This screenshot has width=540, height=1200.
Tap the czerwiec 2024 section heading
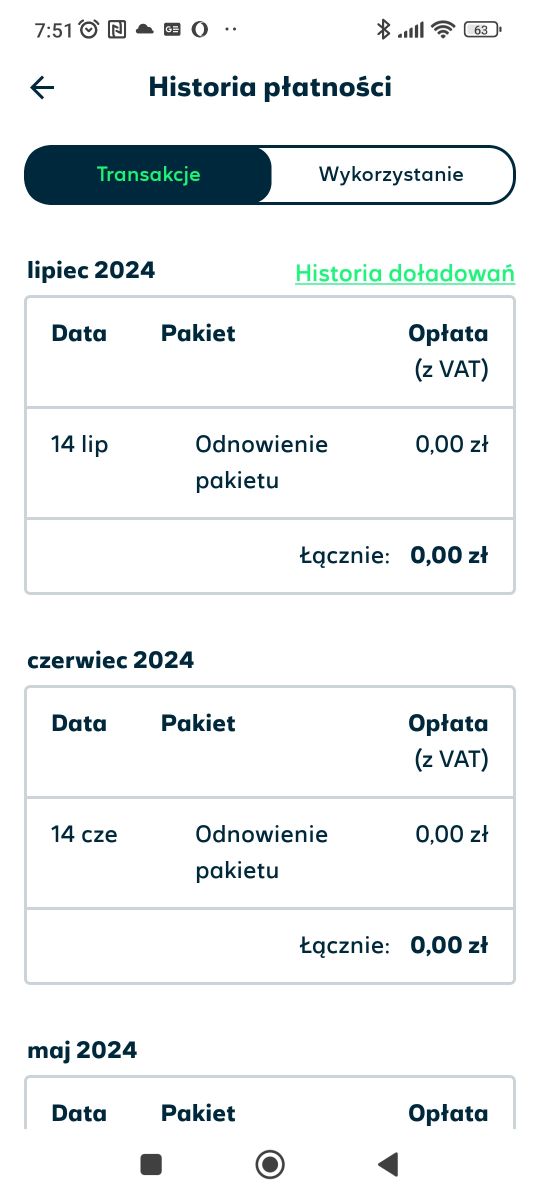click(111, 660)
